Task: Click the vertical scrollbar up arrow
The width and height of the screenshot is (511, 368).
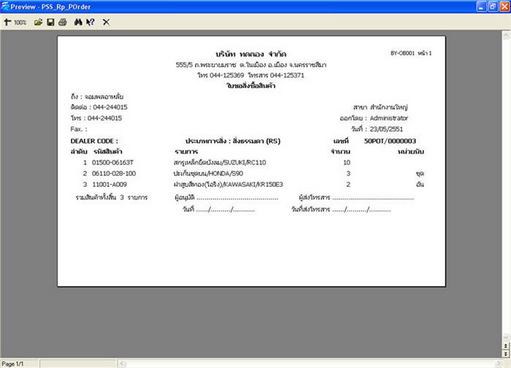Action: click(x=506, y=35)
